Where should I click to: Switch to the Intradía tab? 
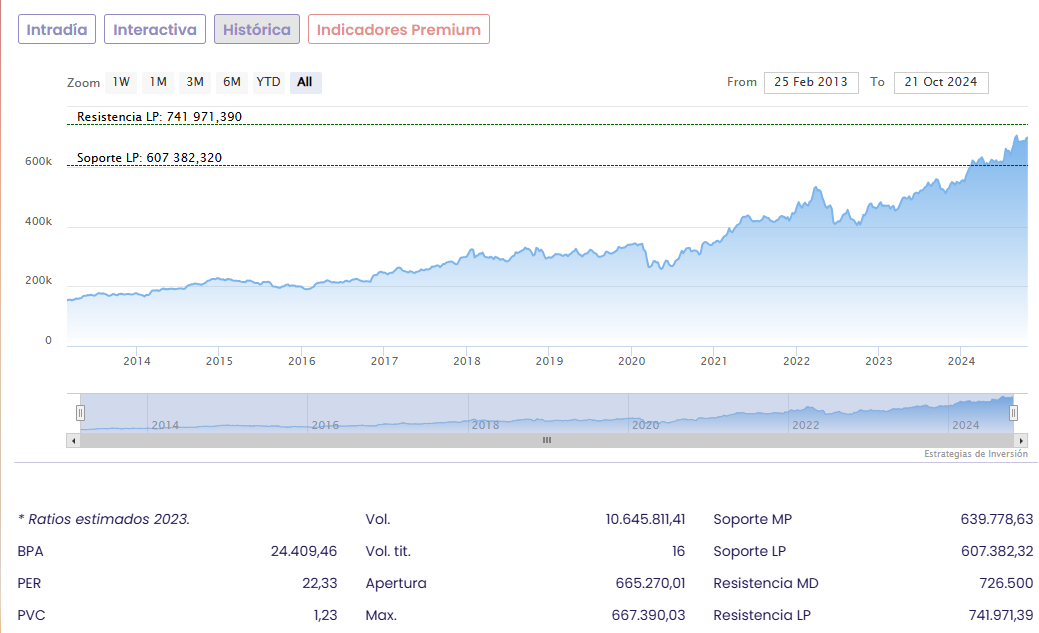point(57,30)
